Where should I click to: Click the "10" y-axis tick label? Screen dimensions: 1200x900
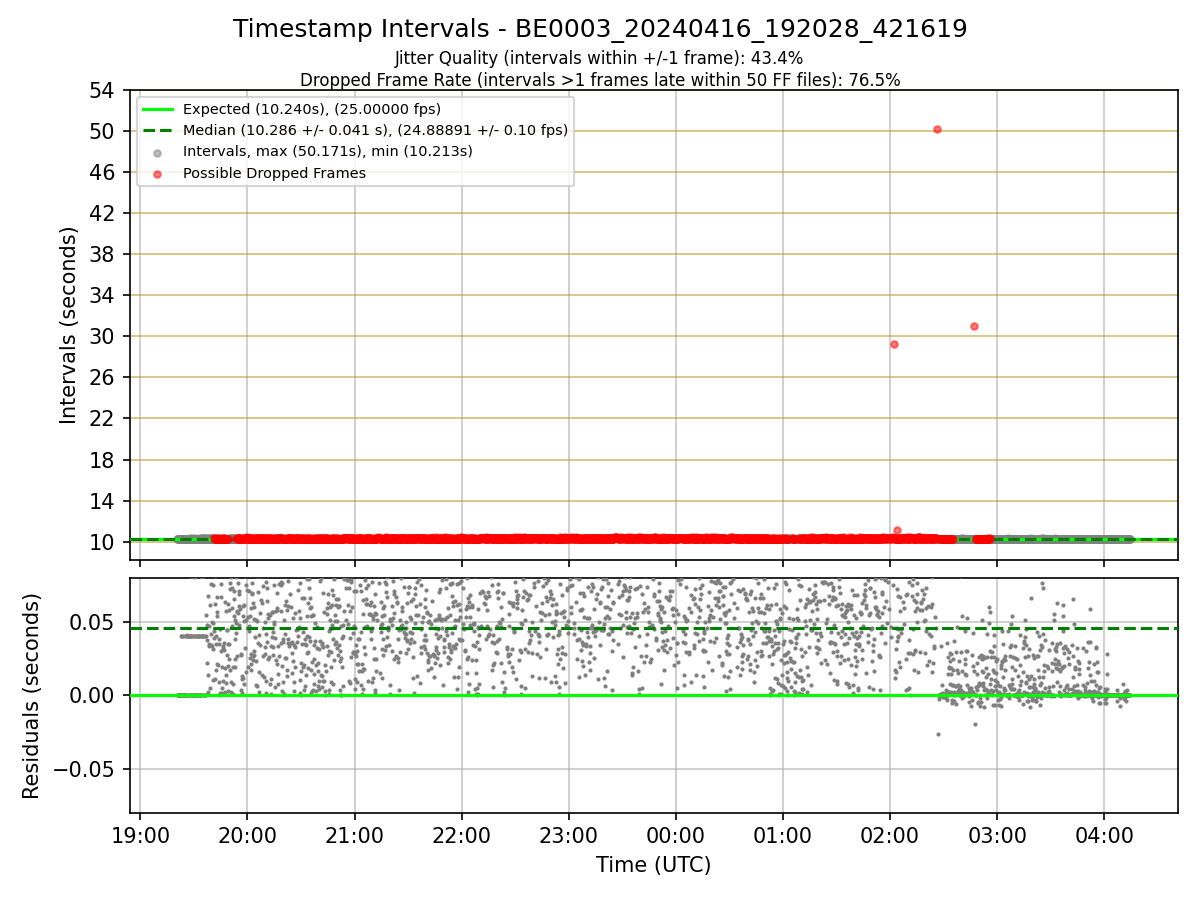pyautogui.click(x=103, y=542)
